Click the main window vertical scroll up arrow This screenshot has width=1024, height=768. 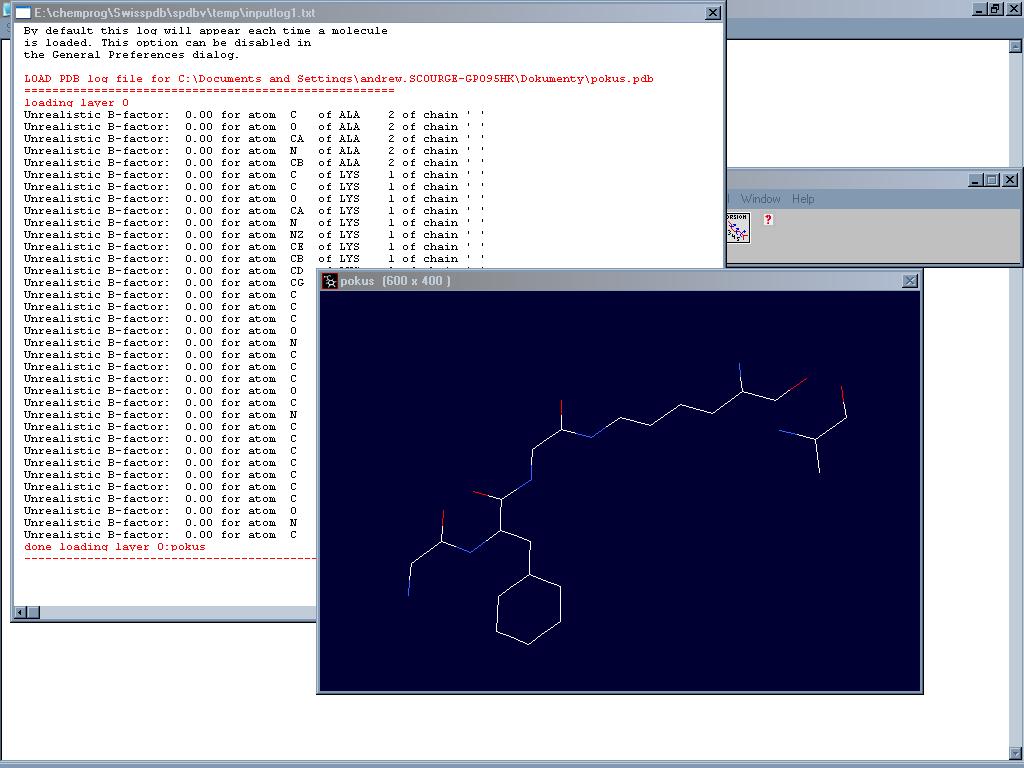[1016, 46]
